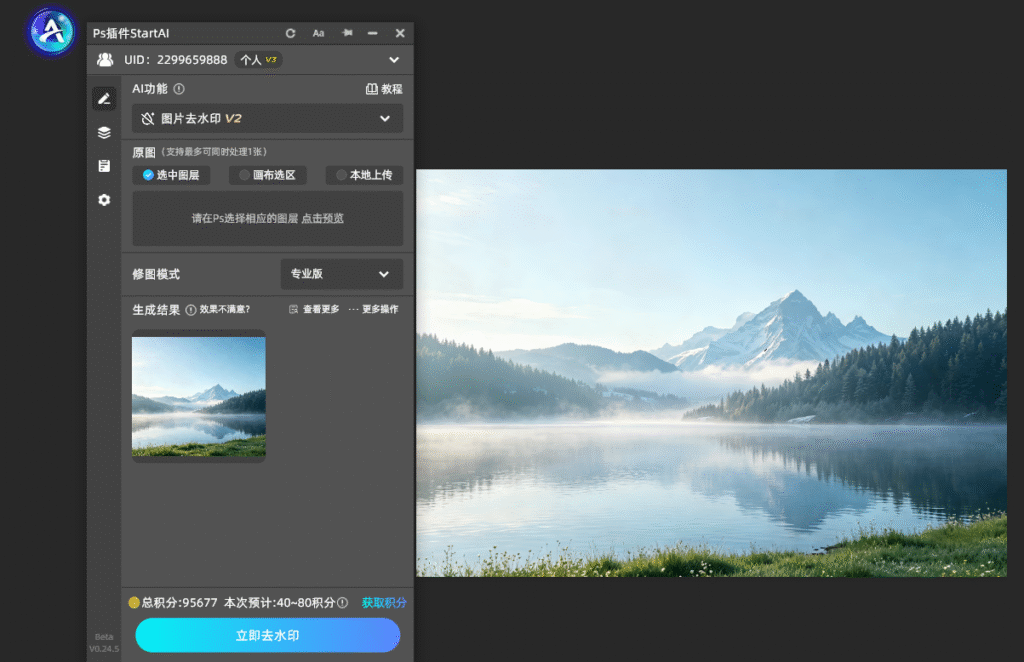Open the settings gear sidebar icon

point(104,200)
